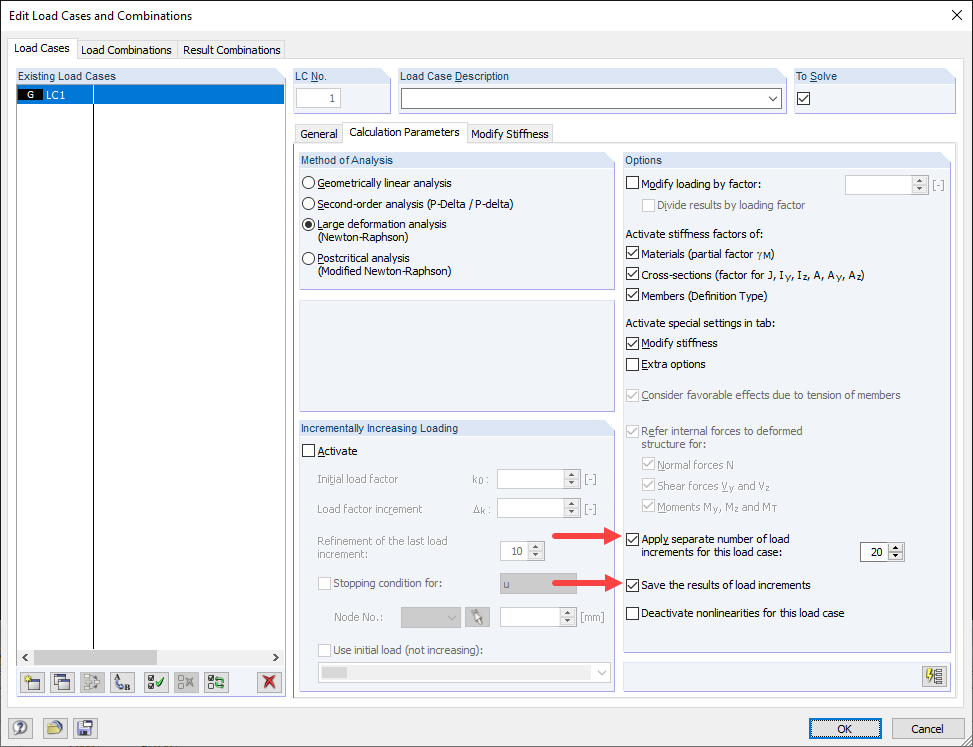
Task: Open the Load Case Description dropdown
Action: (x=773, y=98)
